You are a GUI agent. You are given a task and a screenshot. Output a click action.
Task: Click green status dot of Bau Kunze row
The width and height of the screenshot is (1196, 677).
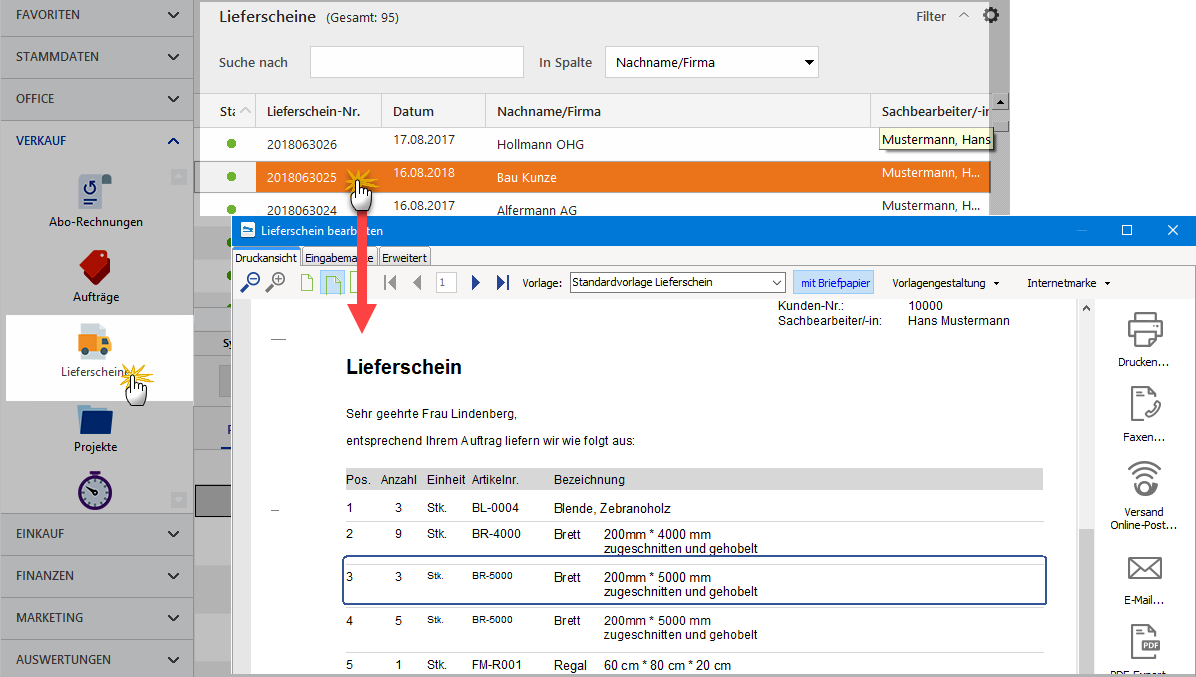pyautogui.click(x=231, y=177)
